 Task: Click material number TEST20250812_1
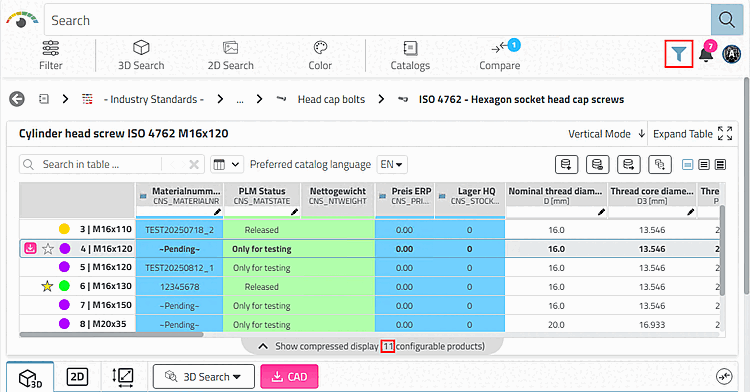179,268
